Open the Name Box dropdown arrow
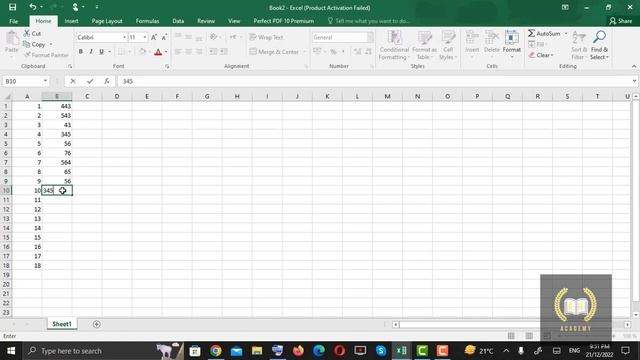 [45, 81]
